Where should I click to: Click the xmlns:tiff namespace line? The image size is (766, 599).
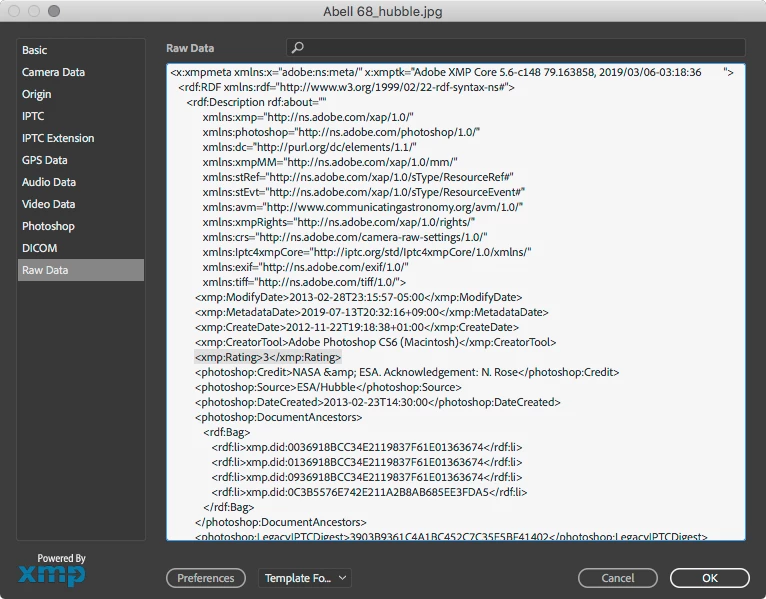click(x=304, y=282)
